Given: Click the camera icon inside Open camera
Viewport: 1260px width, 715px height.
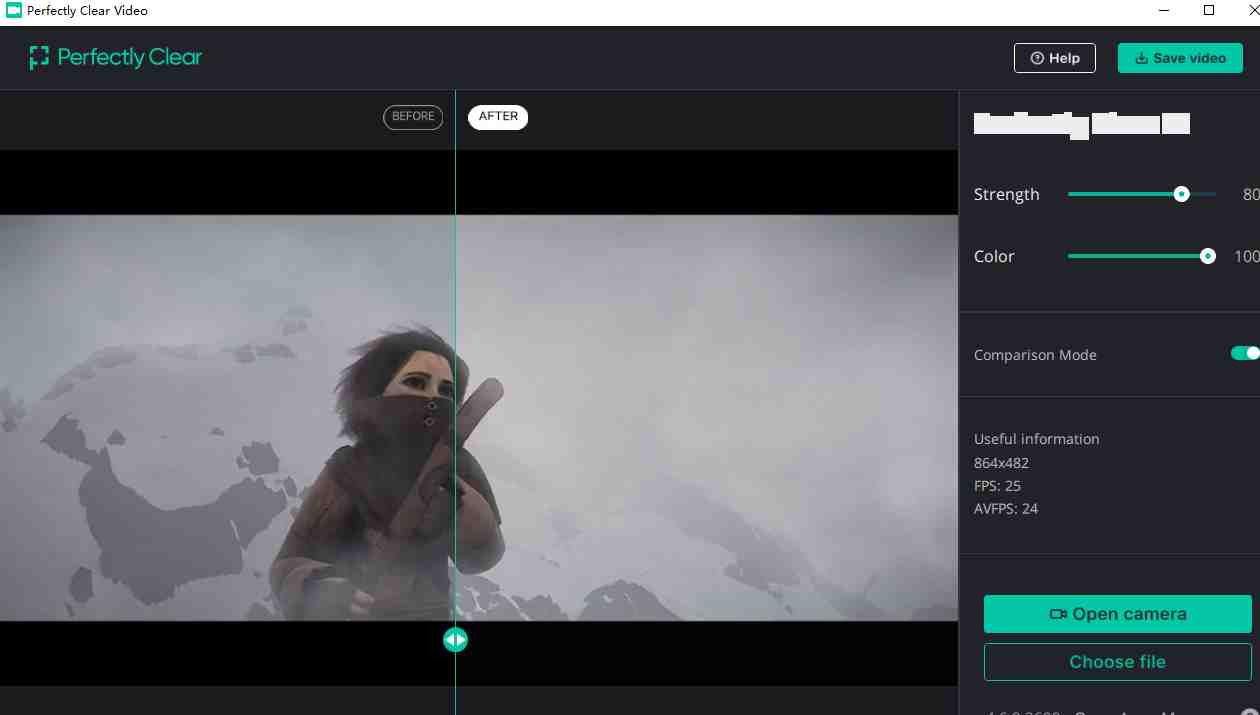Looking at the screenshot, I should pos(1058,614).
